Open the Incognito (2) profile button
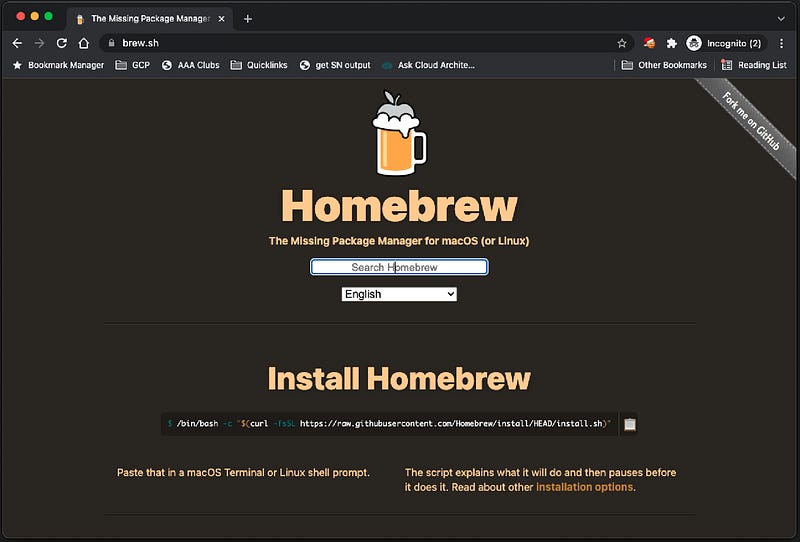The image size is (800, 542). [x=724, y=43]
